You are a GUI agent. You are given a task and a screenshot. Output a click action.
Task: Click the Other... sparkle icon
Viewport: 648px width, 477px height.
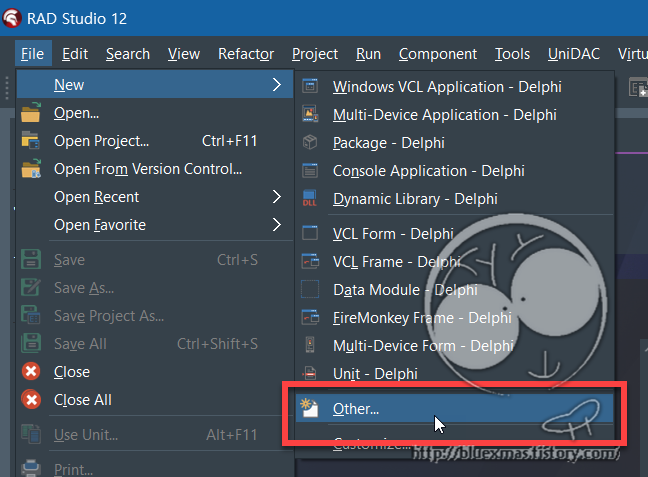(x=309, y=408)
